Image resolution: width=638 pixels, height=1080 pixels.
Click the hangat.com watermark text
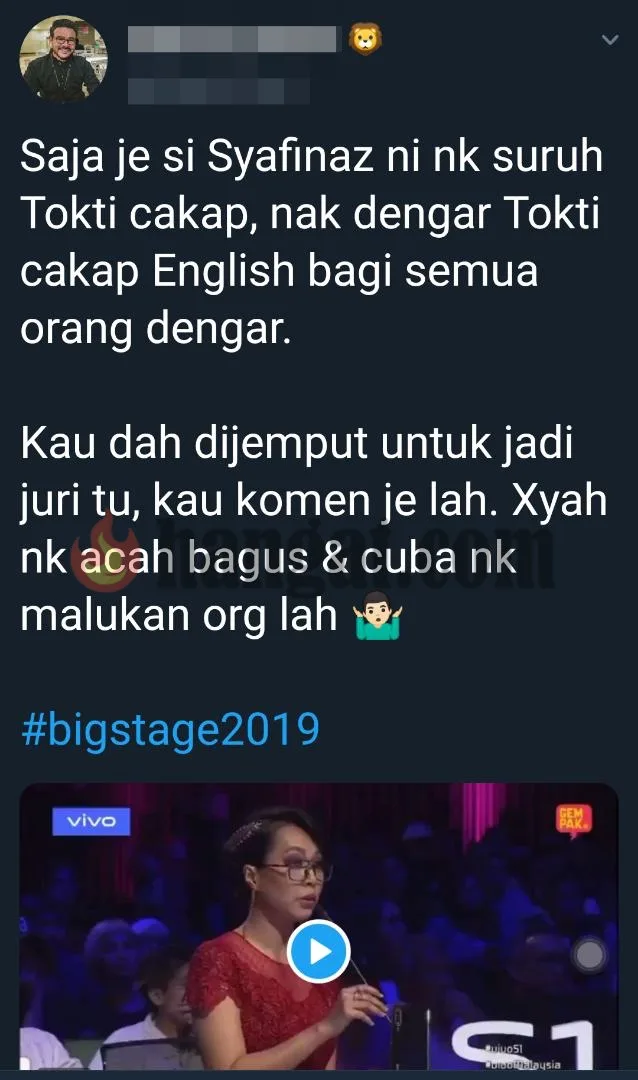(x=358, y=557)
